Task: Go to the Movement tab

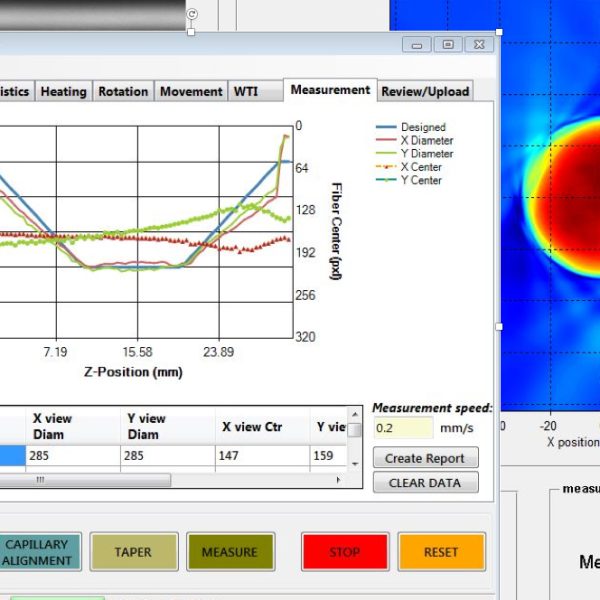Action: point(189,91)
